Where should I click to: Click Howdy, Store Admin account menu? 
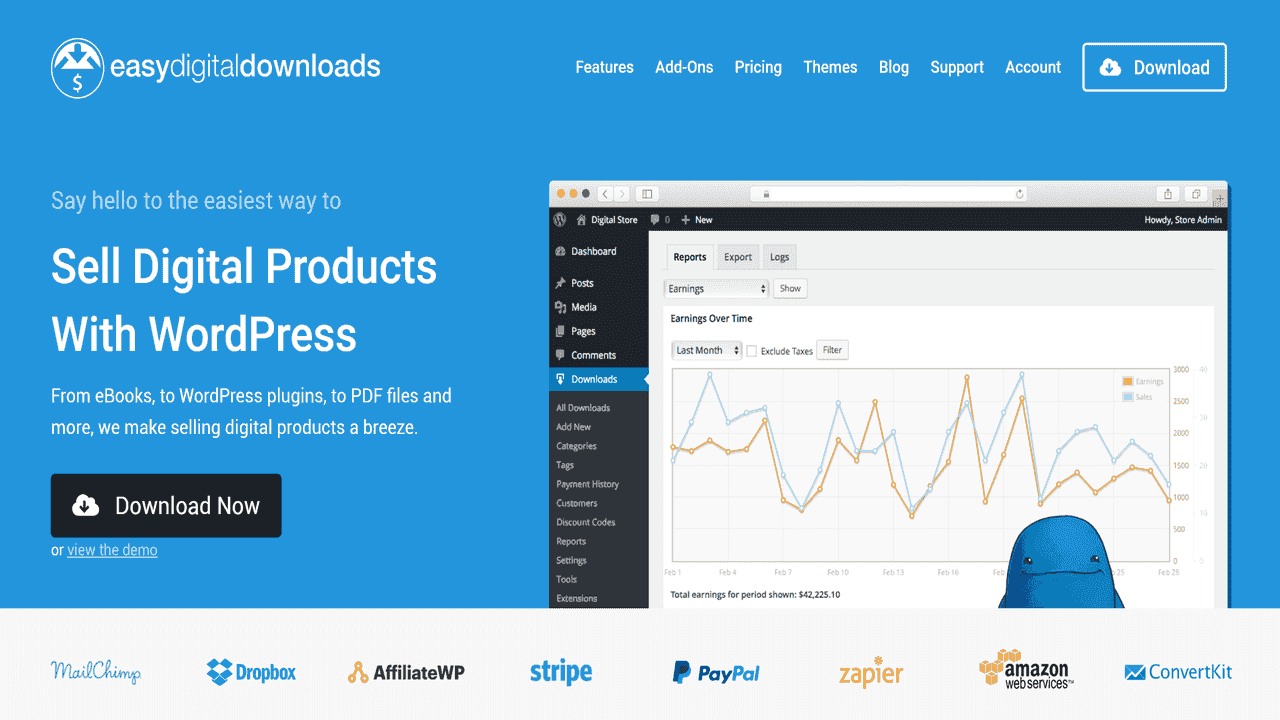pos(1182,220)
